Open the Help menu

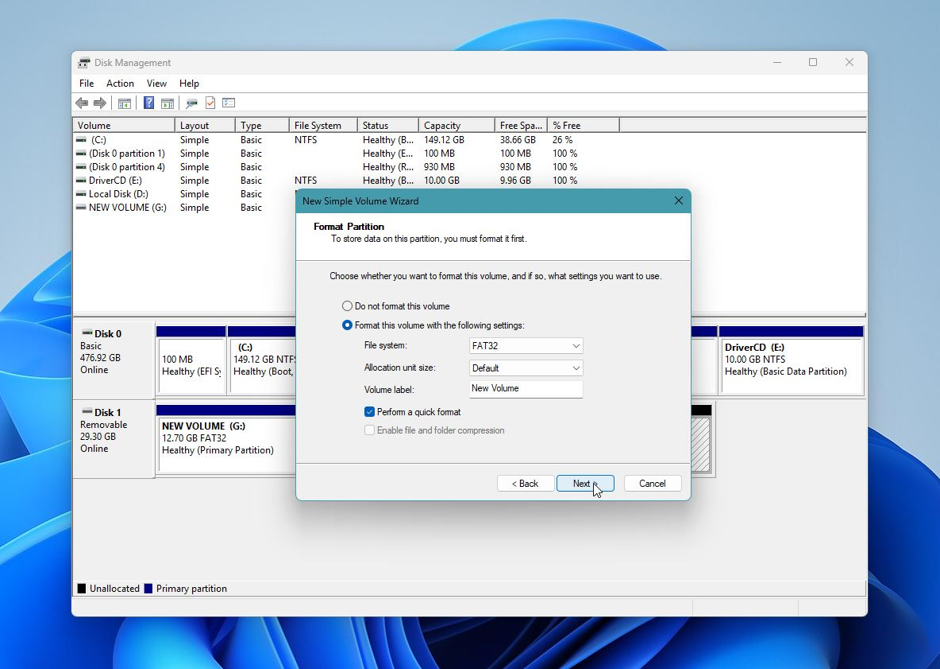point(189,83)
